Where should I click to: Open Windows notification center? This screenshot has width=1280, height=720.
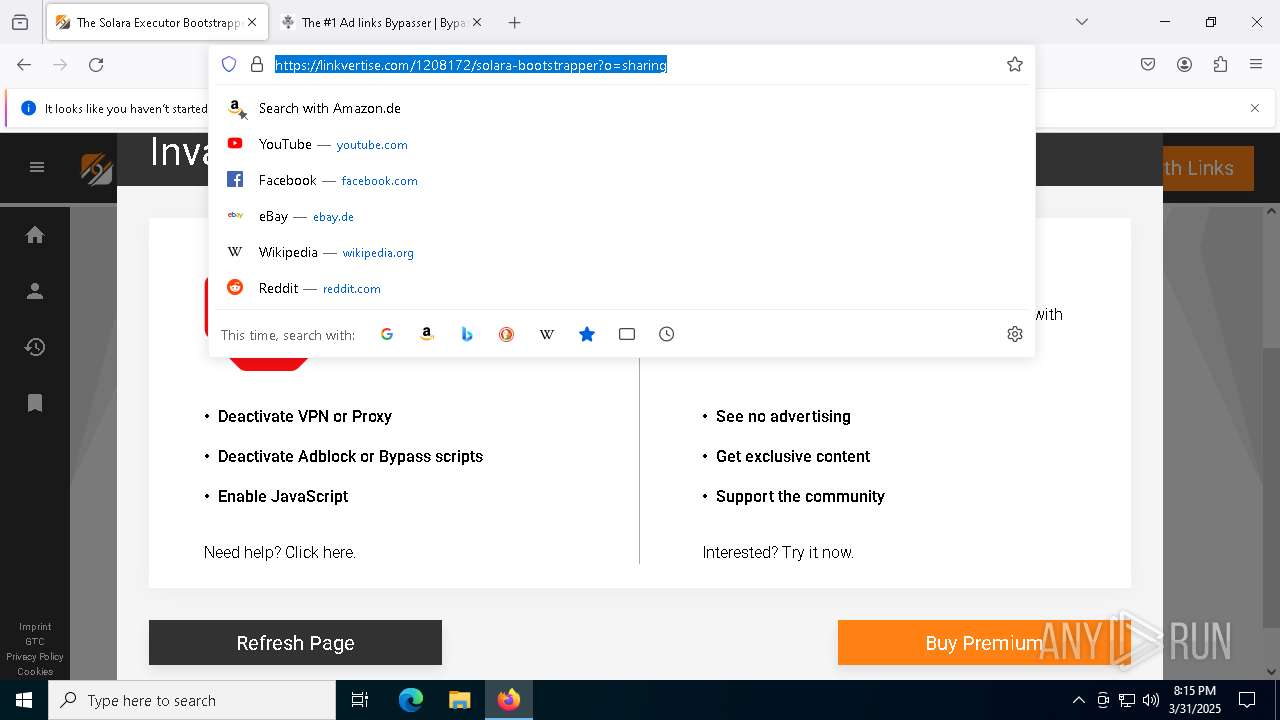click(1247, 700)
